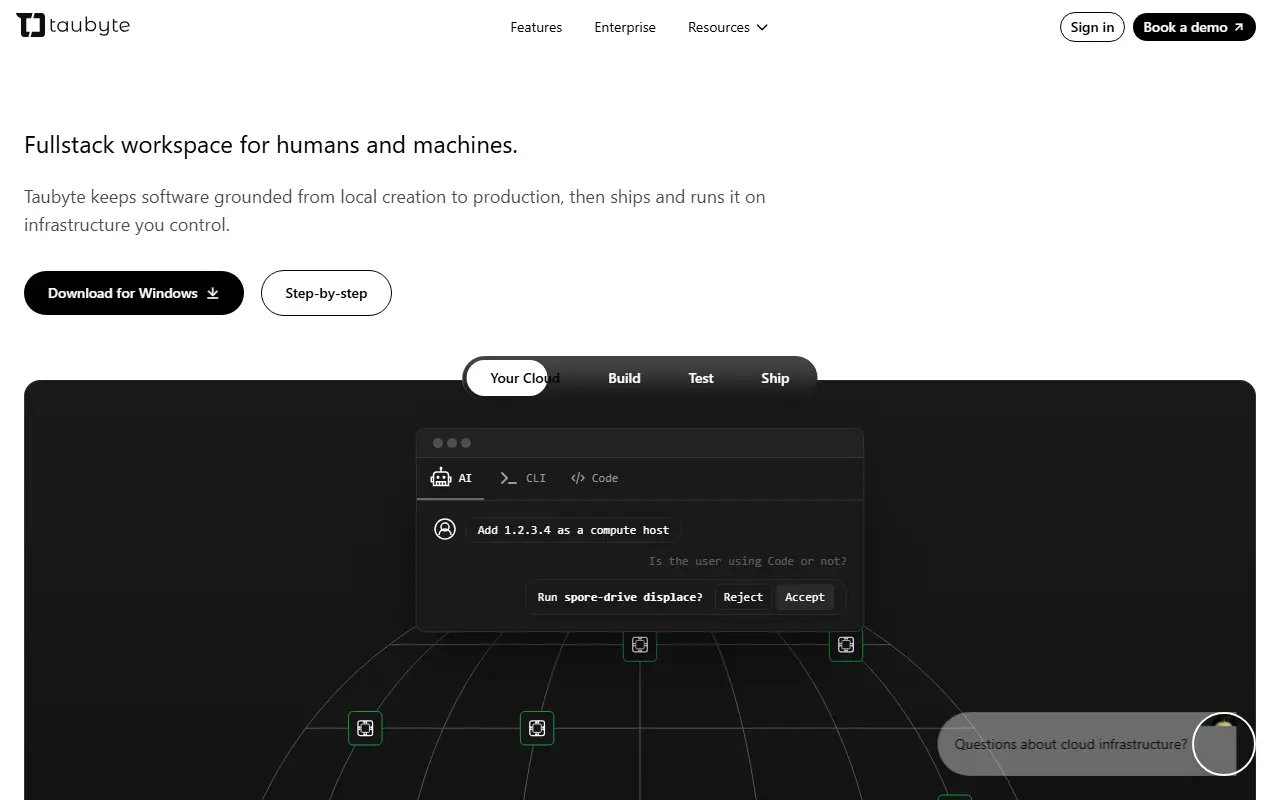Accept the spore-drive displace command
The width and height of the screenshot is (1280, 800).
[x=805, y=597]
